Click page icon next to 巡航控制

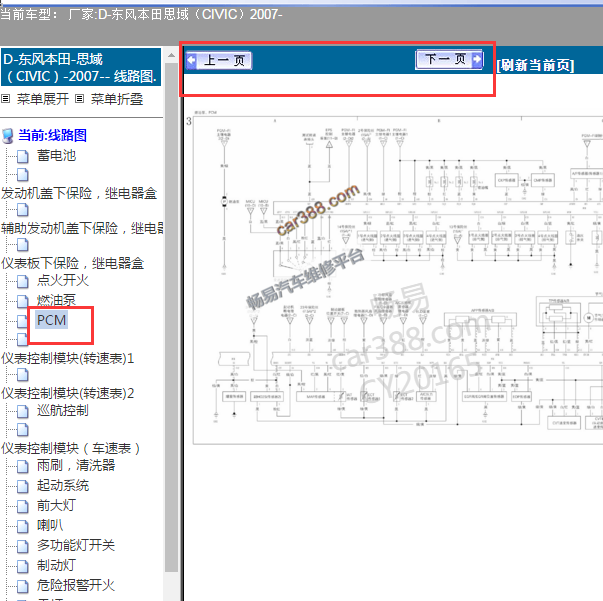pos(23,411)
